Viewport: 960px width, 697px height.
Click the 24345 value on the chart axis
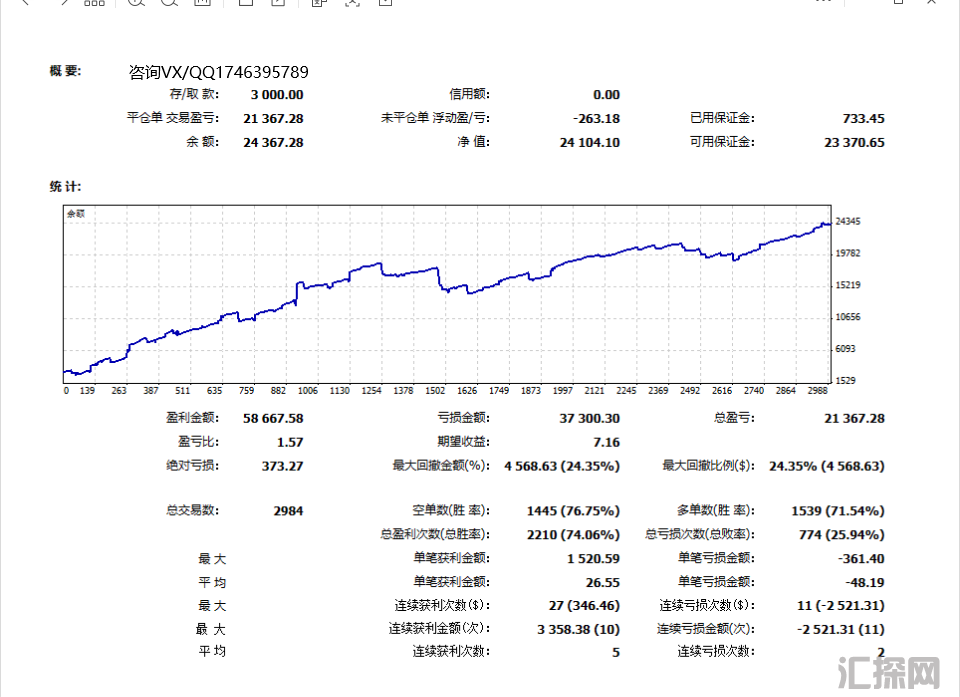tap(848, 221)
